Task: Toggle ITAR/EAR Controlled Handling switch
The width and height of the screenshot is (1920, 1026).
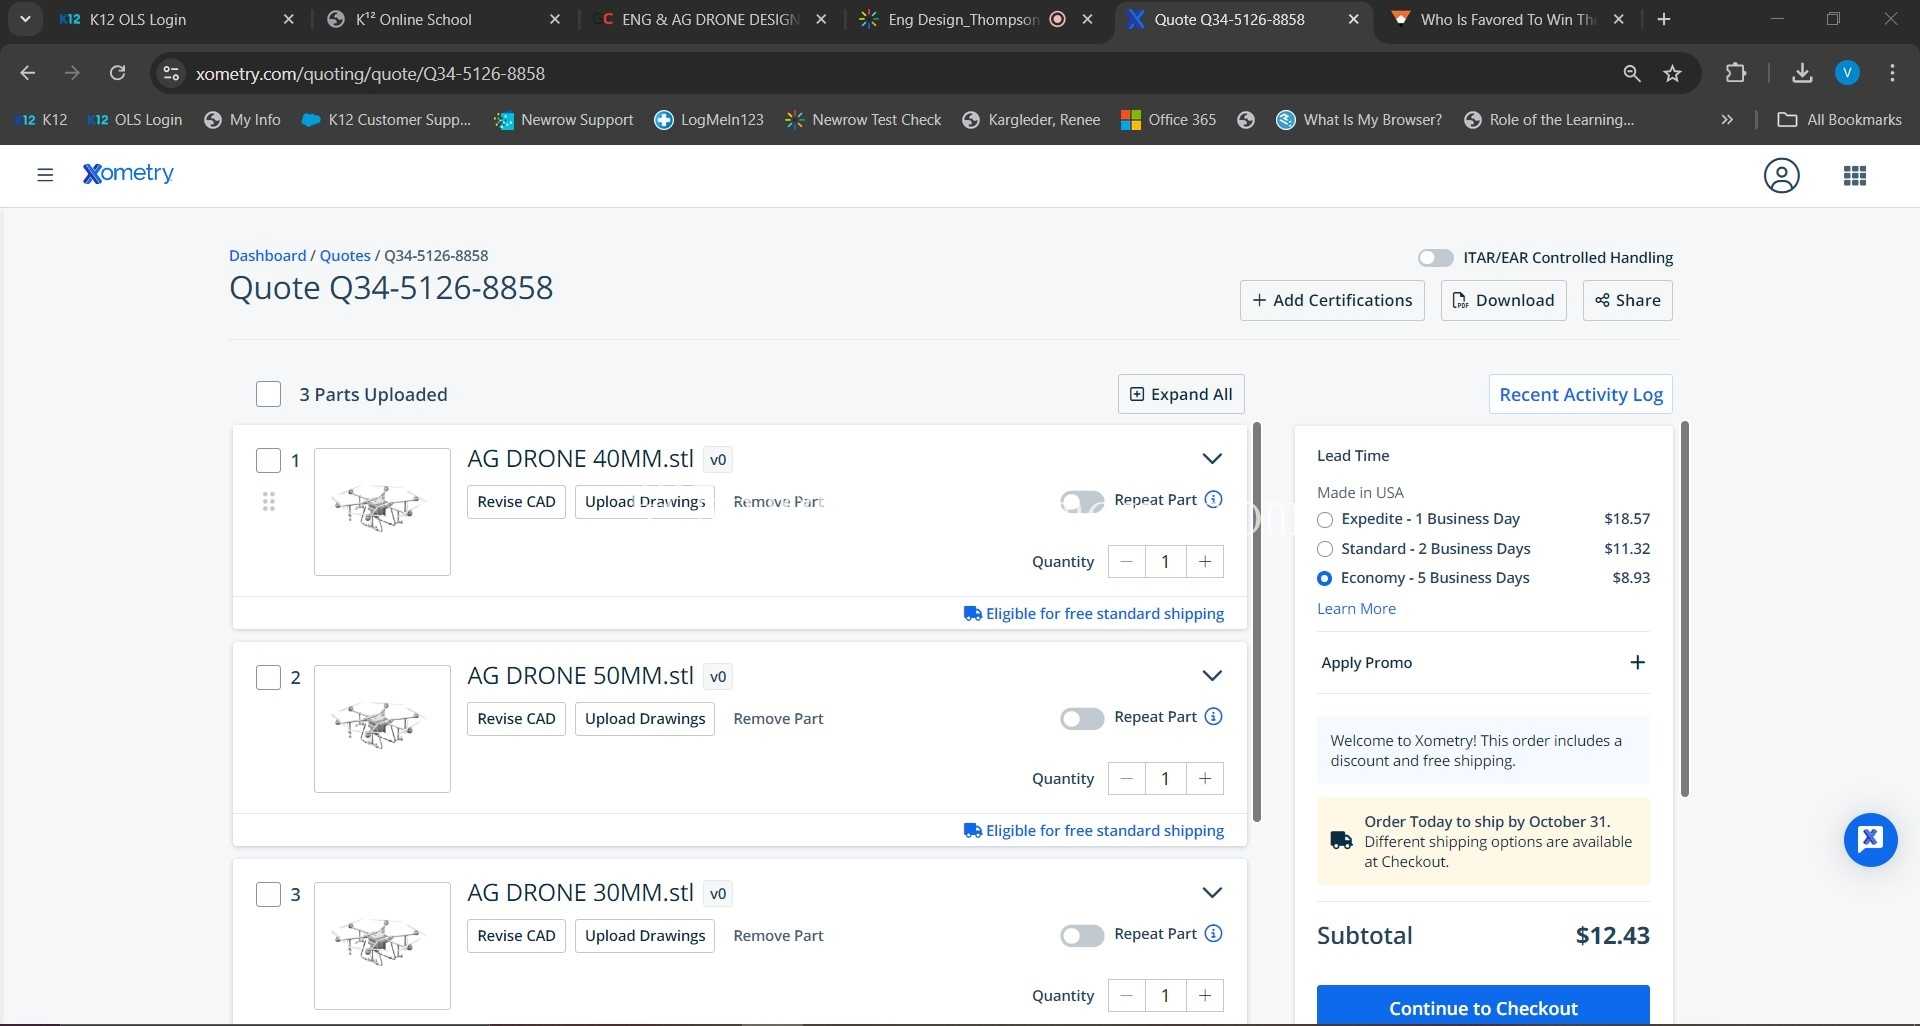Action: [x=1436, y=258]
